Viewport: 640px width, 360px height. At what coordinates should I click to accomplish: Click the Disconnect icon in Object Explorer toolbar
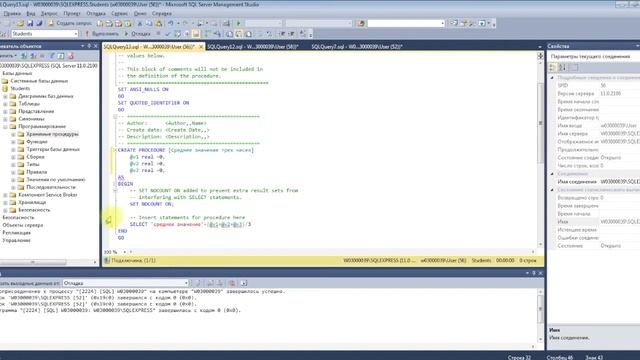point(33,56)
